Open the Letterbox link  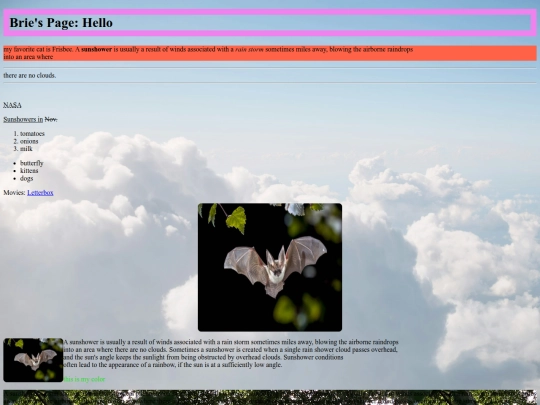tap(40, 193)
